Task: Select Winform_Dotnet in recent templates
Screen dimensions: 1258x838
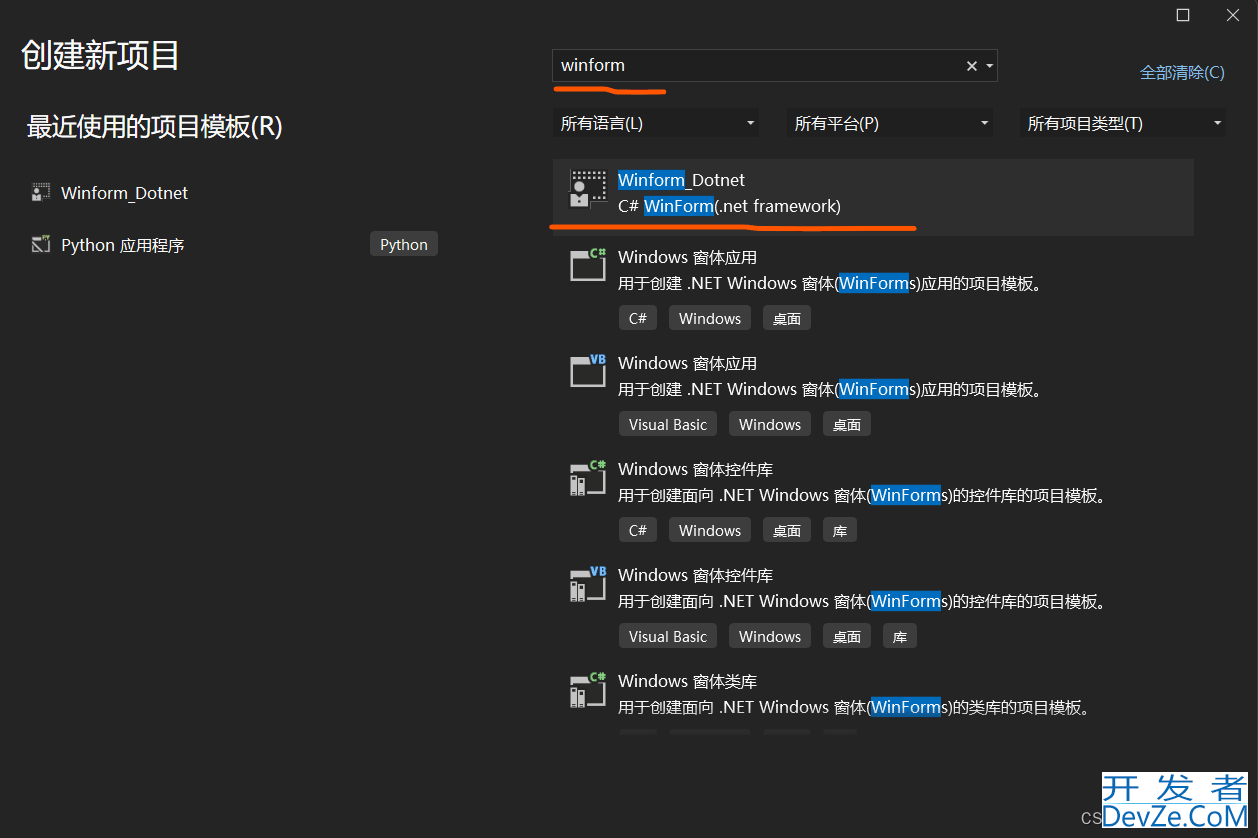Action: point(124,193)
